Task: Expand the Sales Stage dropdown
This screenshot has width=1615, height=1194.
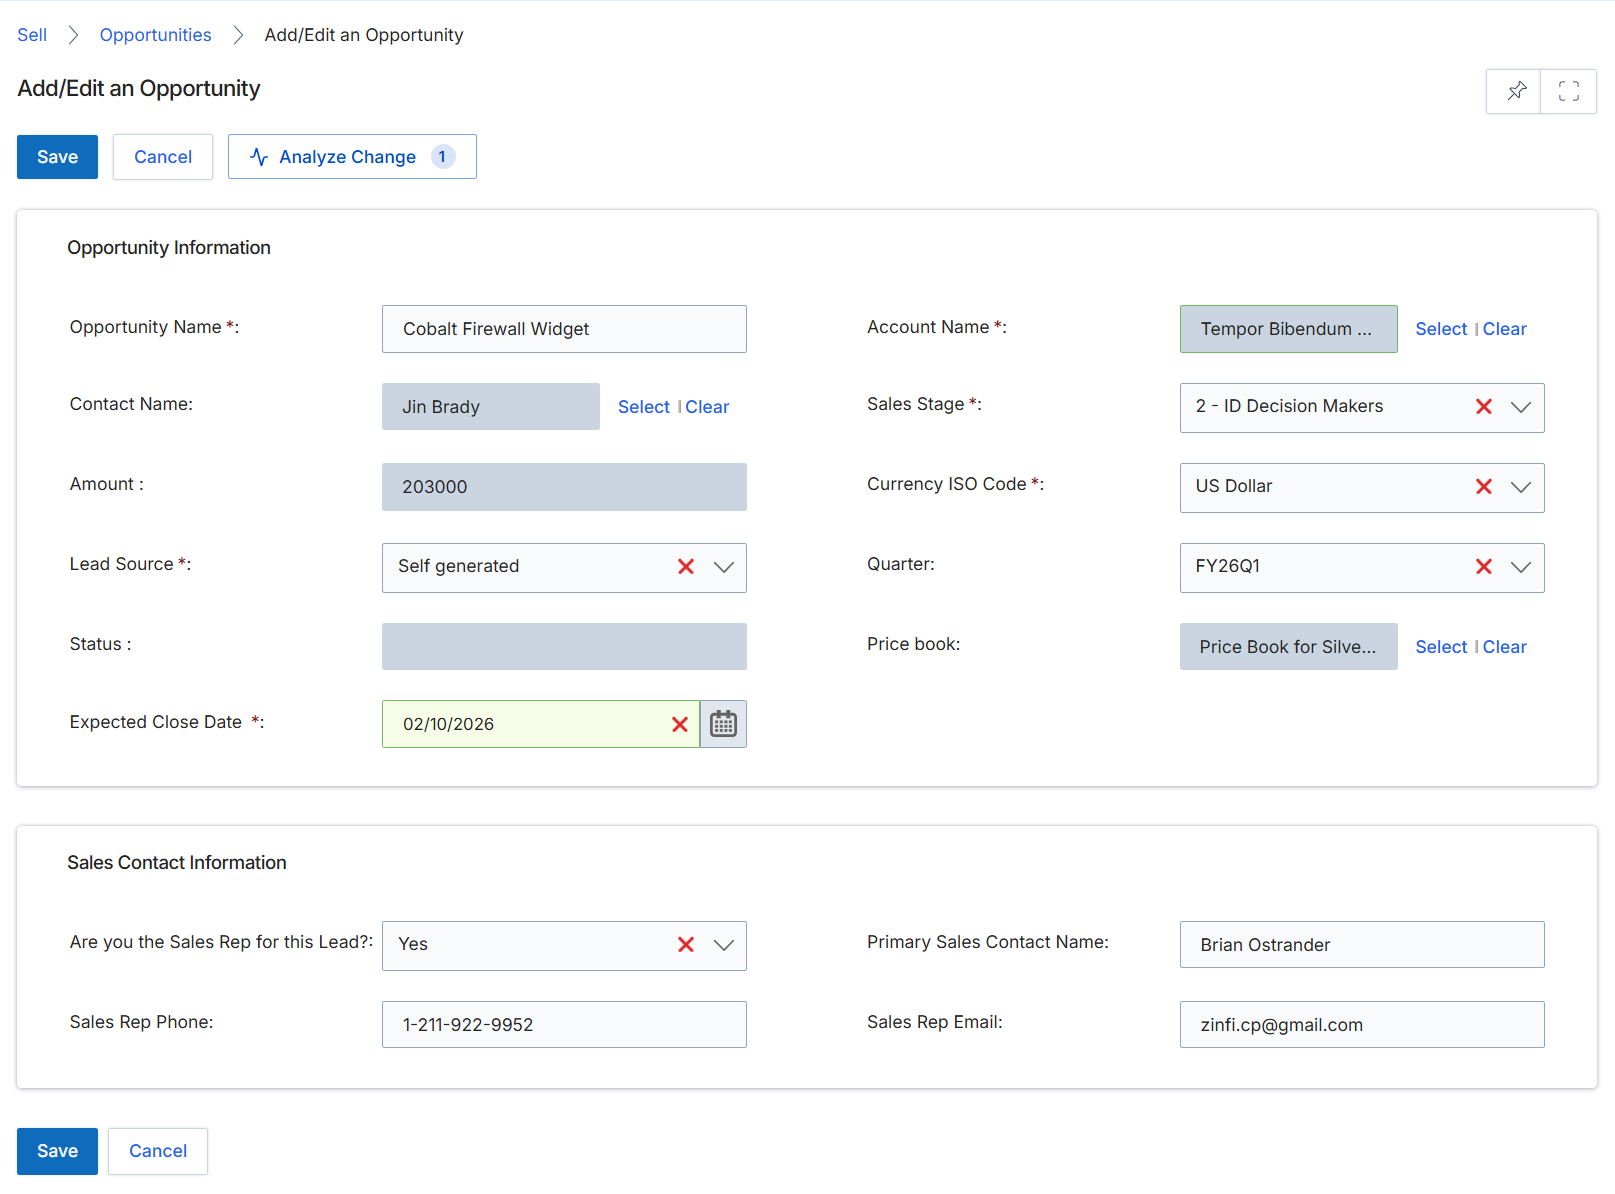Action: pos(1521,407)
